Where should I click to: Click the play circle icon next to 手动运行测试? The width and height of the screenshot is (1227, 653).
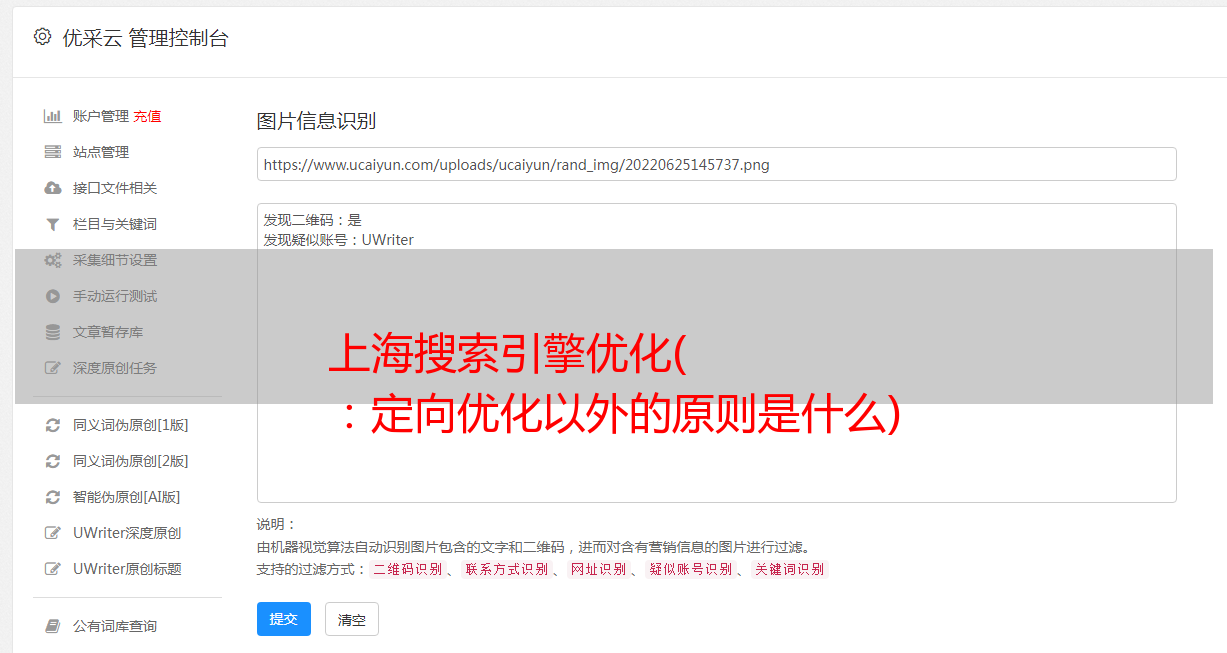tap(53, 296)
